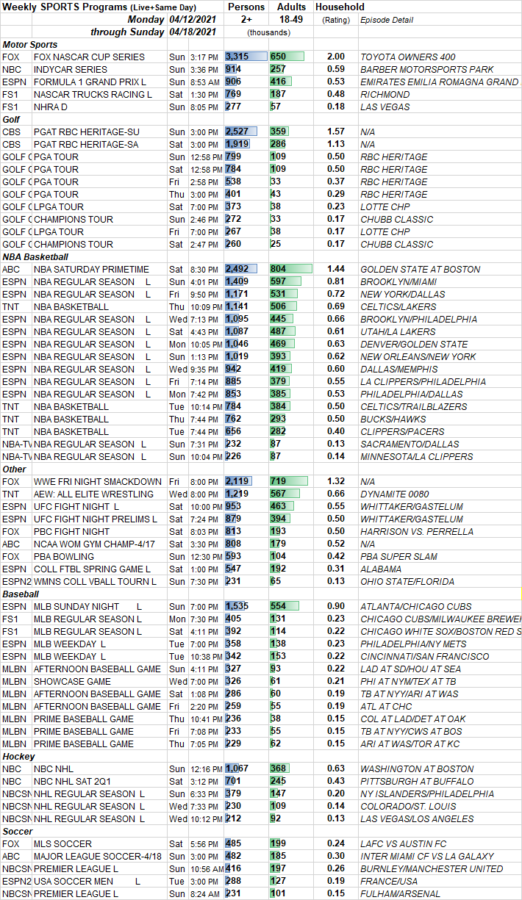Select the 'Weekly SPORTS Programs' title cell
The width and height of the screenshot is (522, 900).
(x=99, y=7)
